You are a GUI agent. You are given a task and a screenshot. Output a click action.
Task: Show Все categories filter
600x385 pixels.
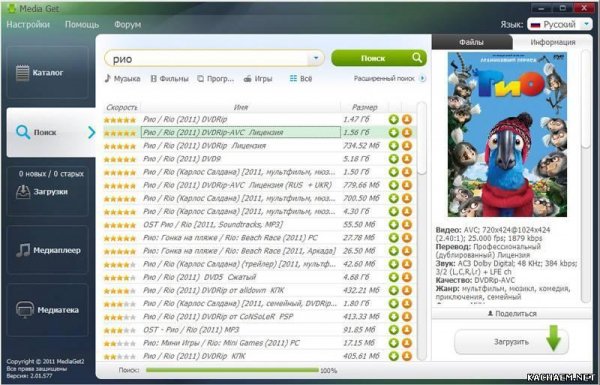pos(301,79)
